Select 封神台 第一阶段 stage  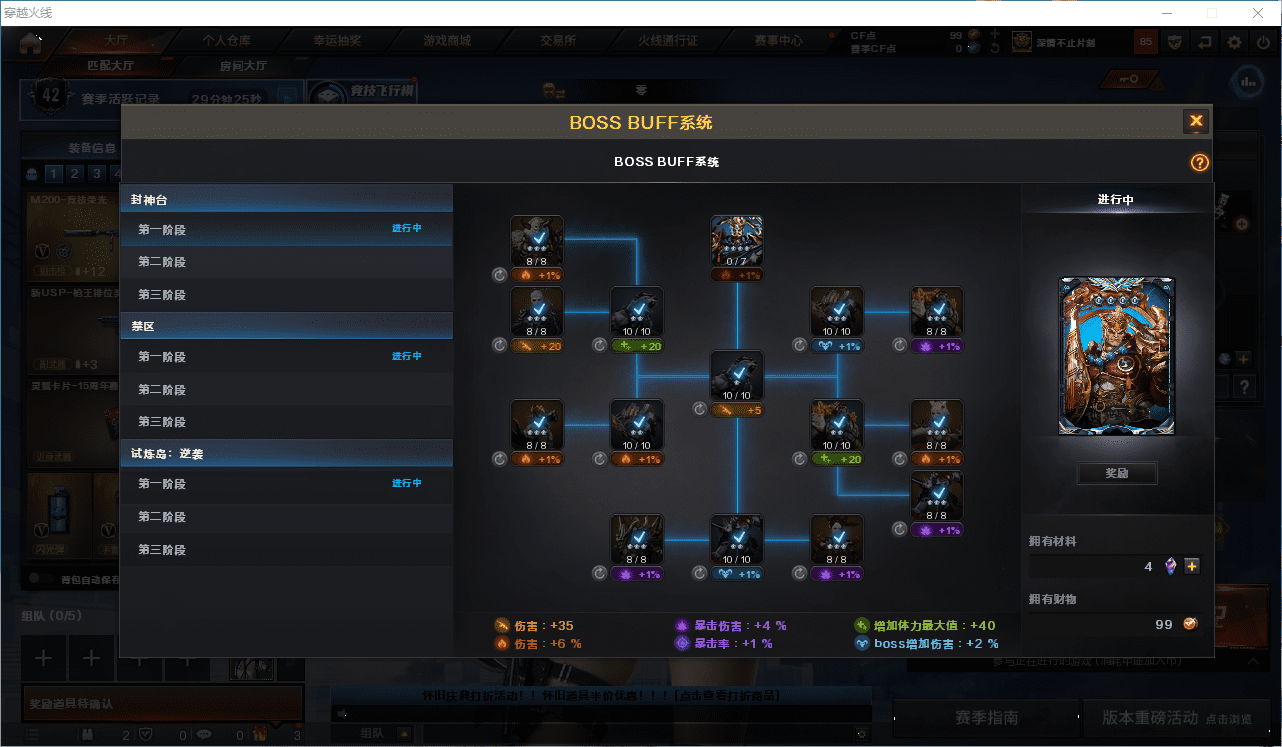click(286, 229)
